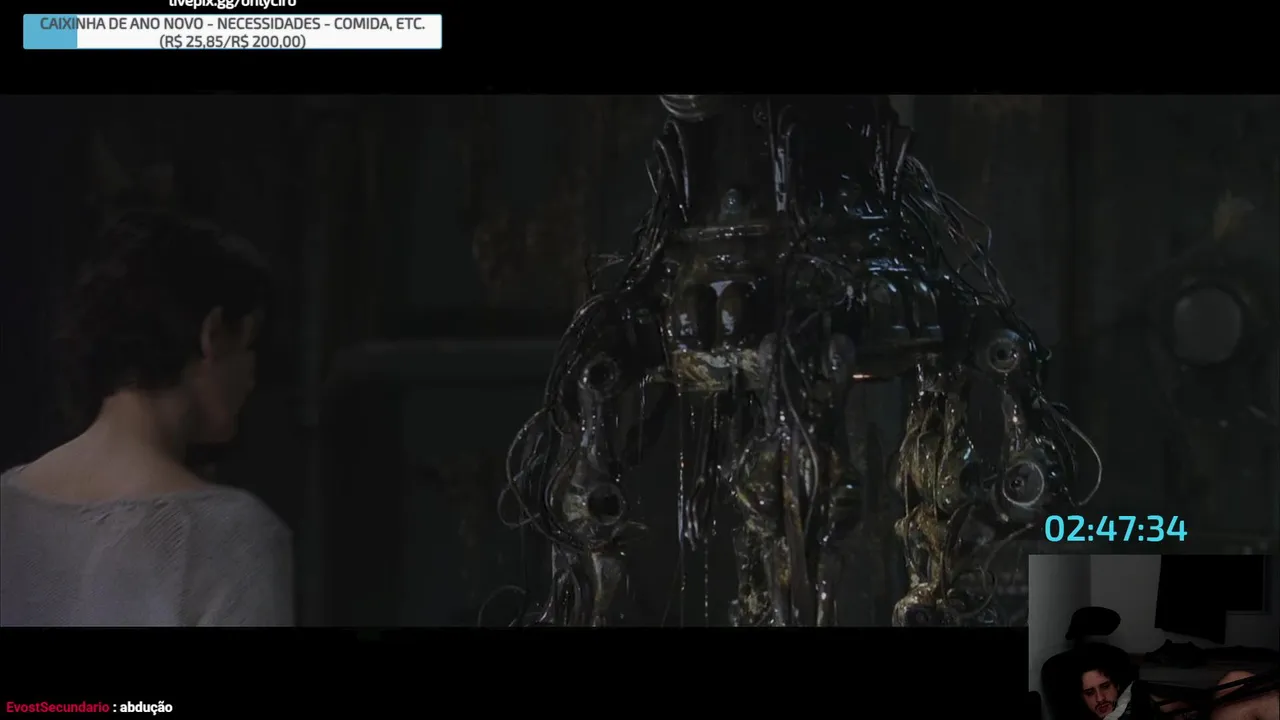The image size is (1280, 720).
Task: Click the 'R$ 25,85/R$ 200,00' amount text
Action: [x=232, y=41]
